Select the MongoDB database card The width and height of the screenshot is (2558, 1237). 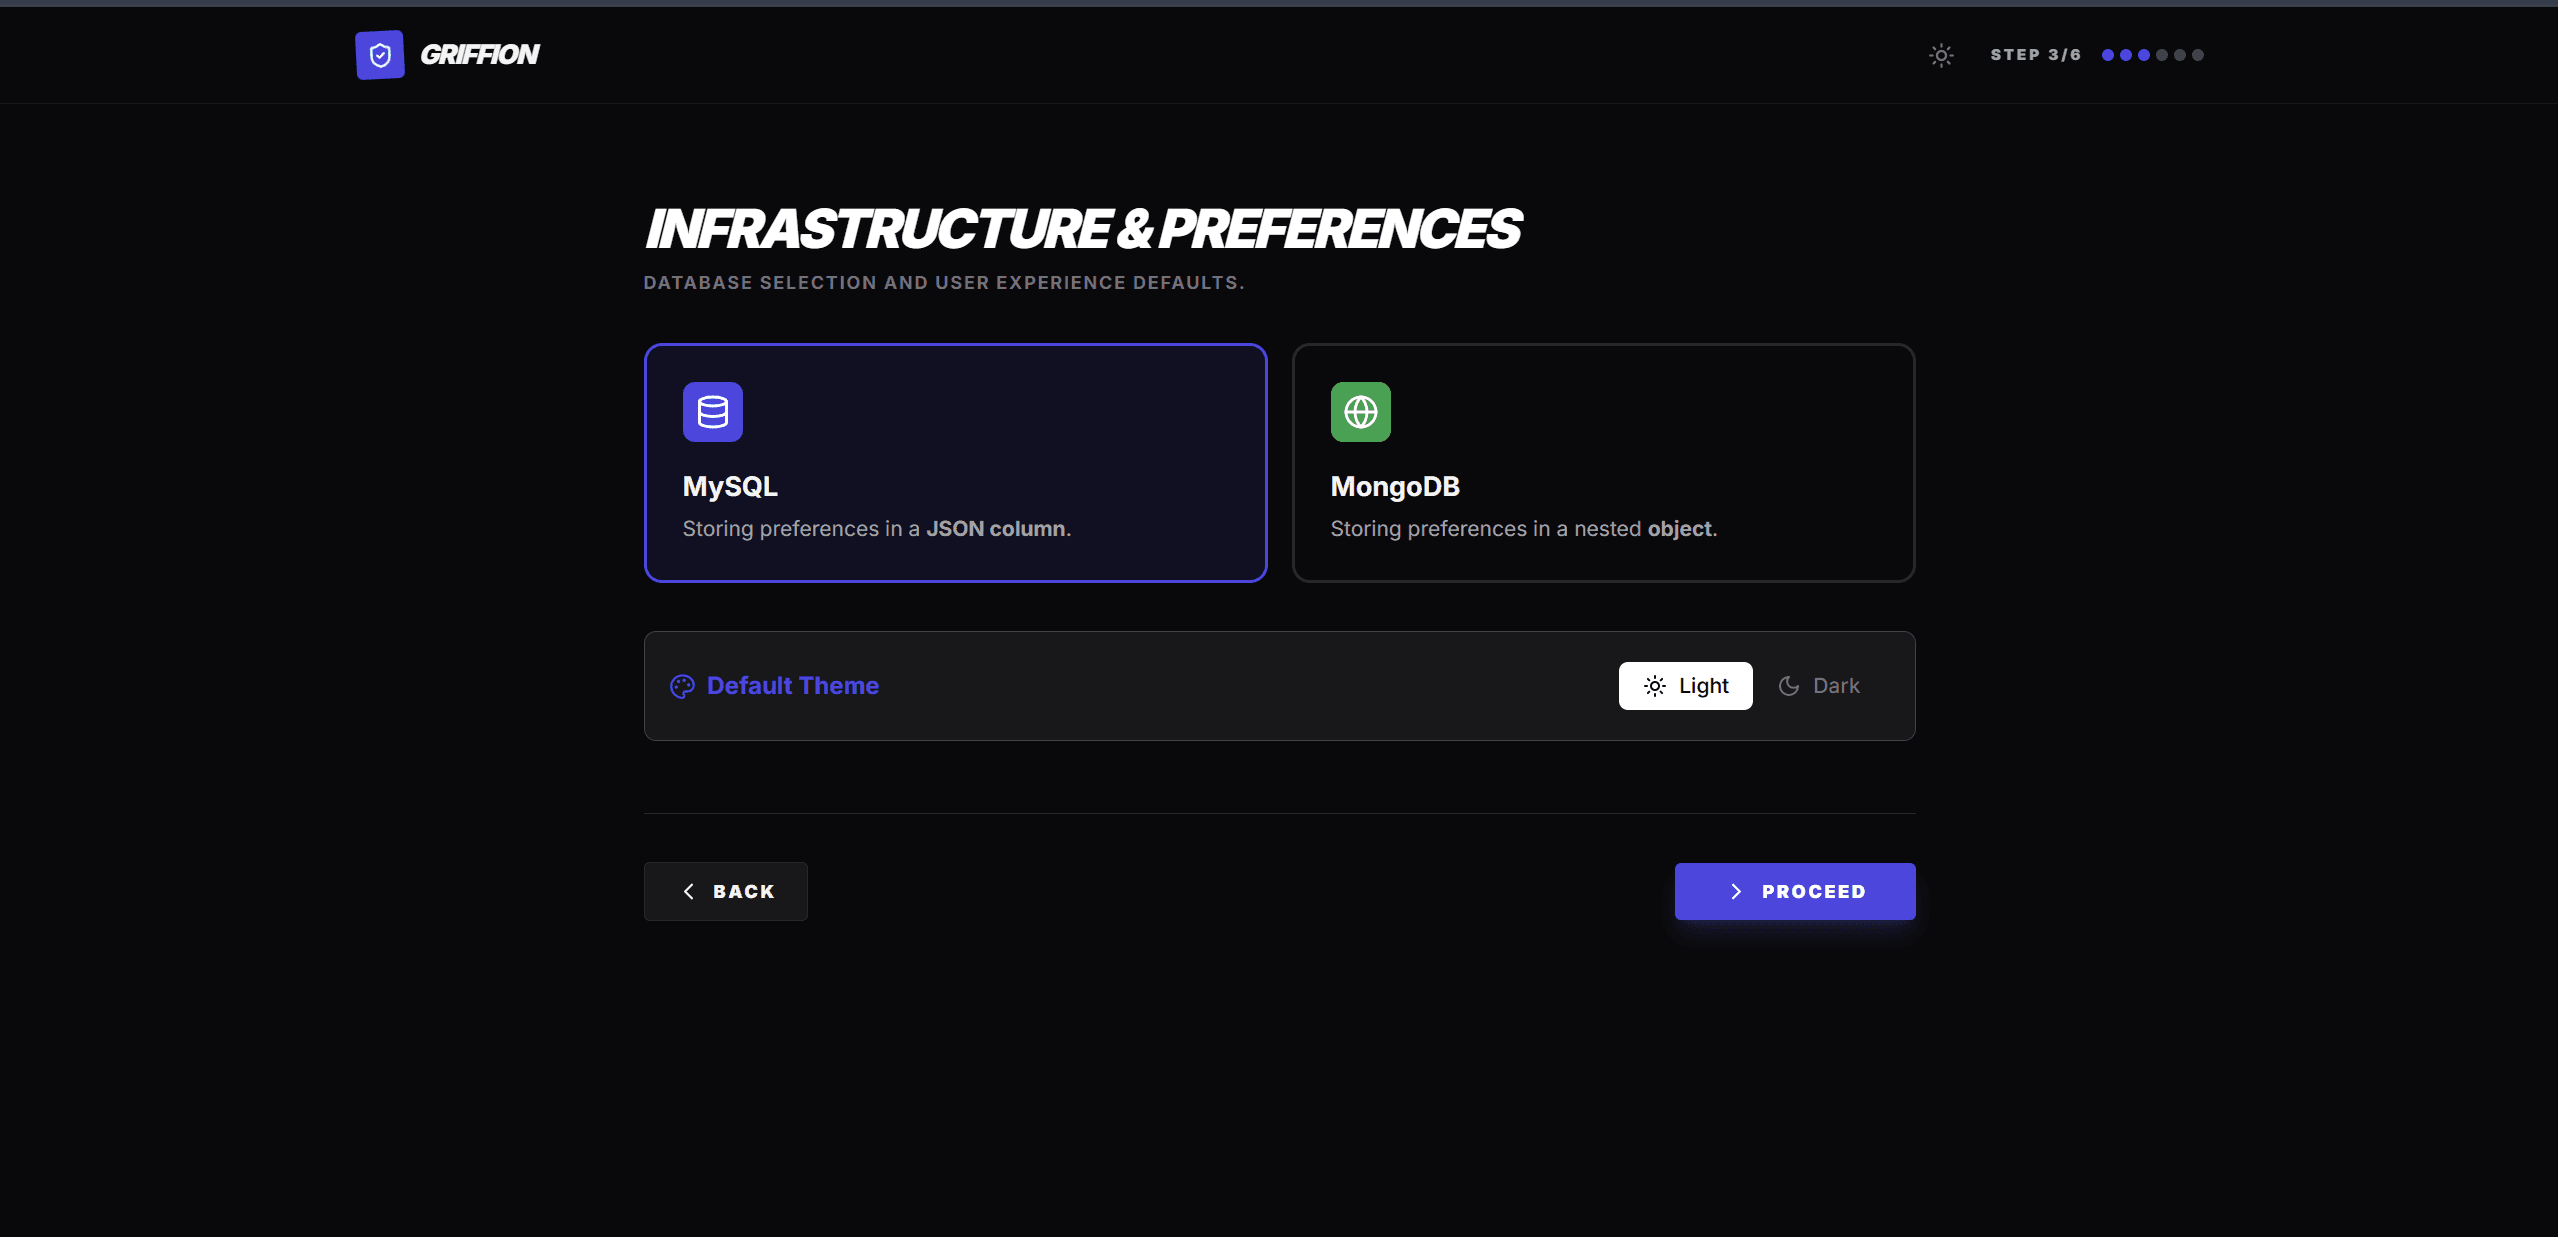[x=1604, y=463]
